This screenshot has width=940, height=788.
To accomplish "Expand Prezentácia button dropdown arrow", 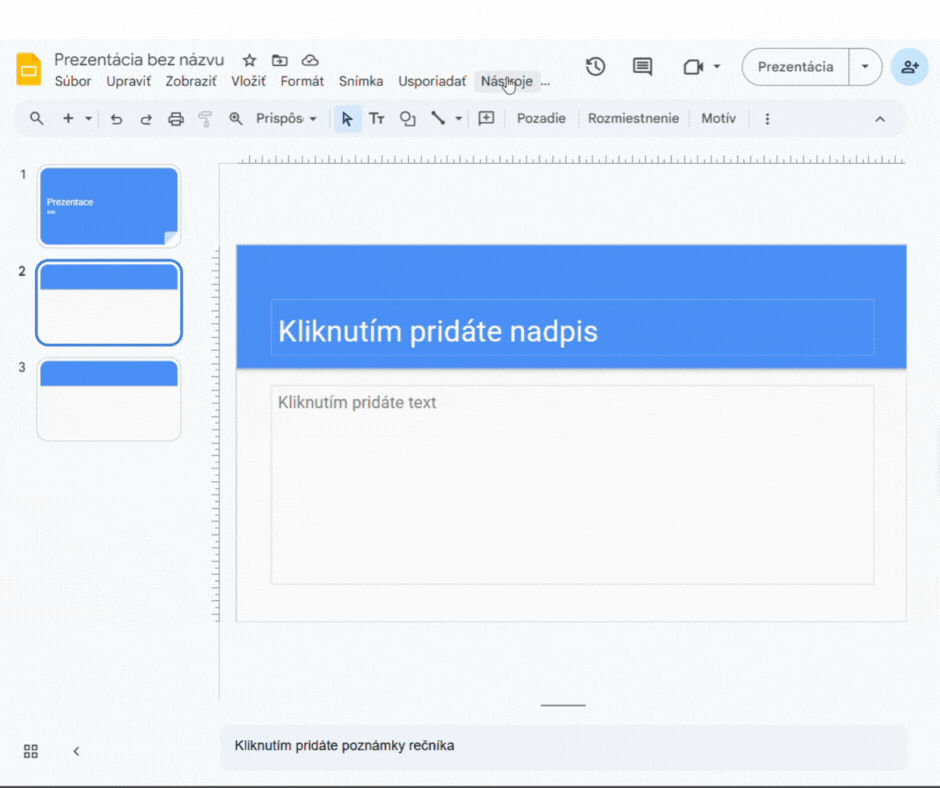I will coord(865,67).
